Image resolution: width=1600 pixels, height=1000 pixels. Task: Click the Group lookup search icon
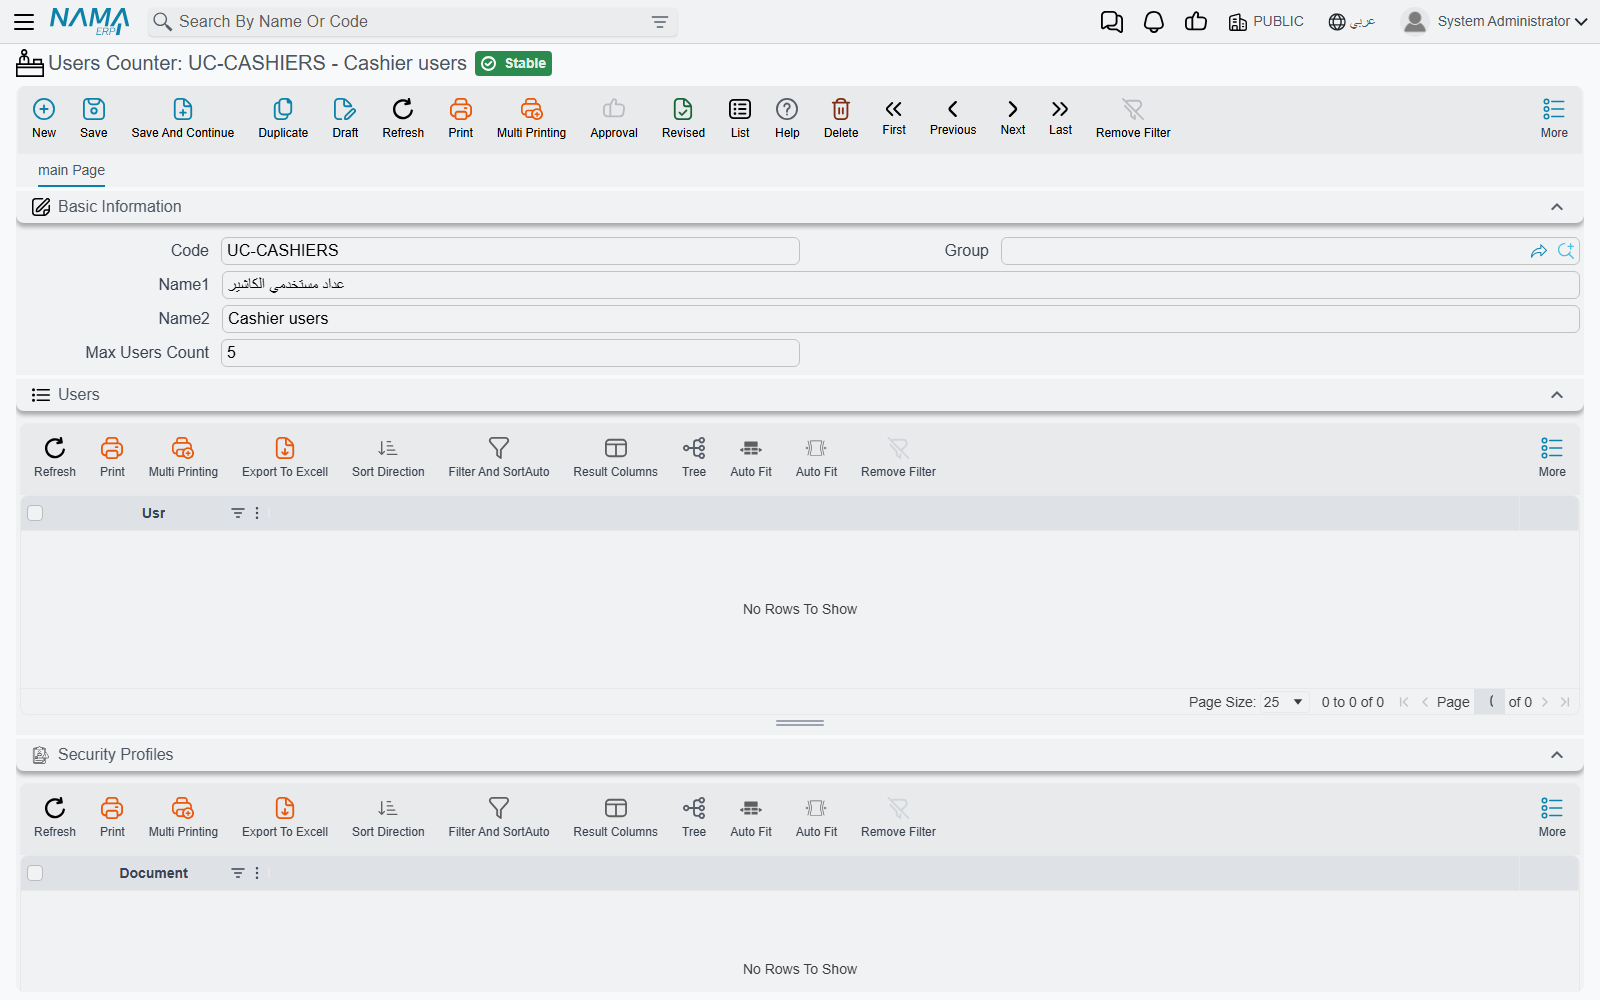coord(1566,251)
